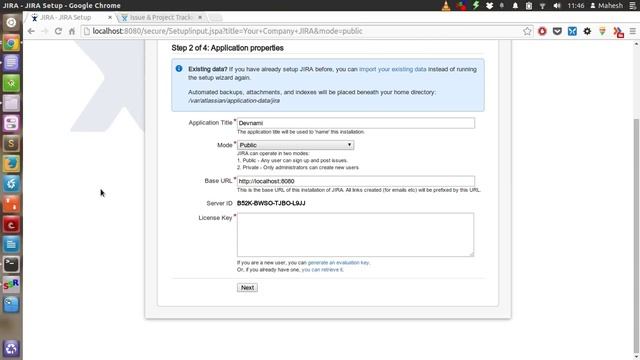The height and width of the screenshot is (360, 640).
Task: Open the notification bell tray icon
Action: tap(515, 6)
